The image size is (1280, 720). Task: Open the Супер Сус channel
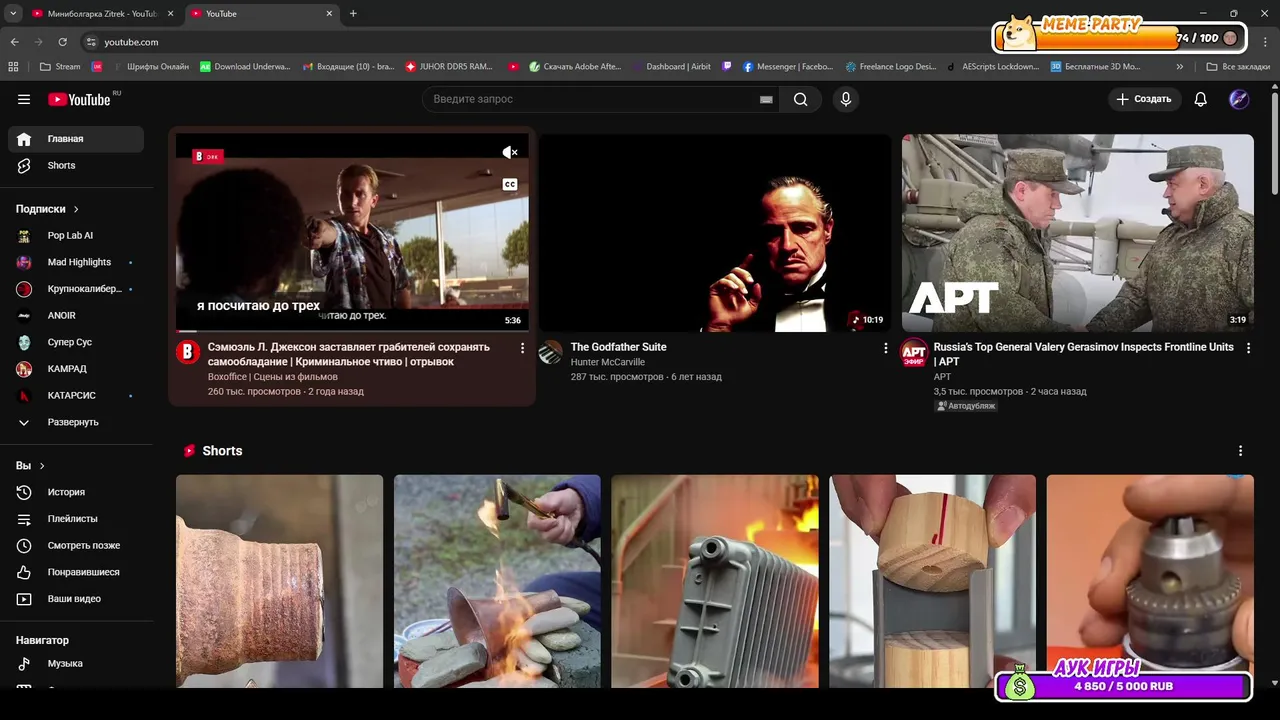[x=76, y=342]
